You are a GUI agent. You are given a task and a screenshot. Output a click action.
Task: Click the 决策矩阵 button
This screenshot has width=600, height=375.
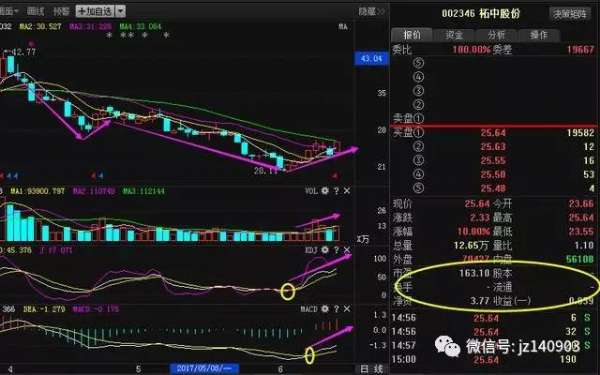(x=570, y=14)
